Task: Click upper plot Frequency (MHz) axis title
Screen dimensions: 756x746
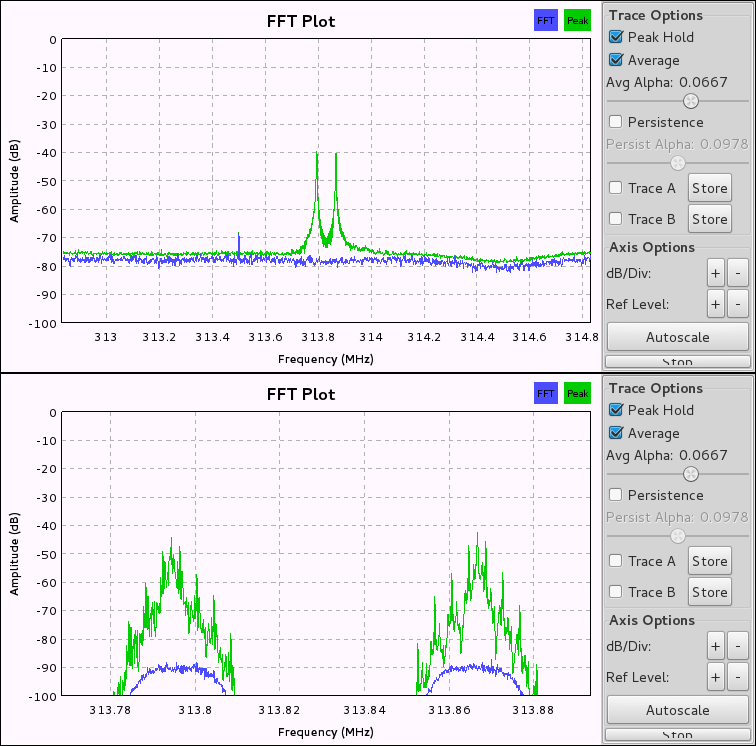Action: (x=326, y=359)
